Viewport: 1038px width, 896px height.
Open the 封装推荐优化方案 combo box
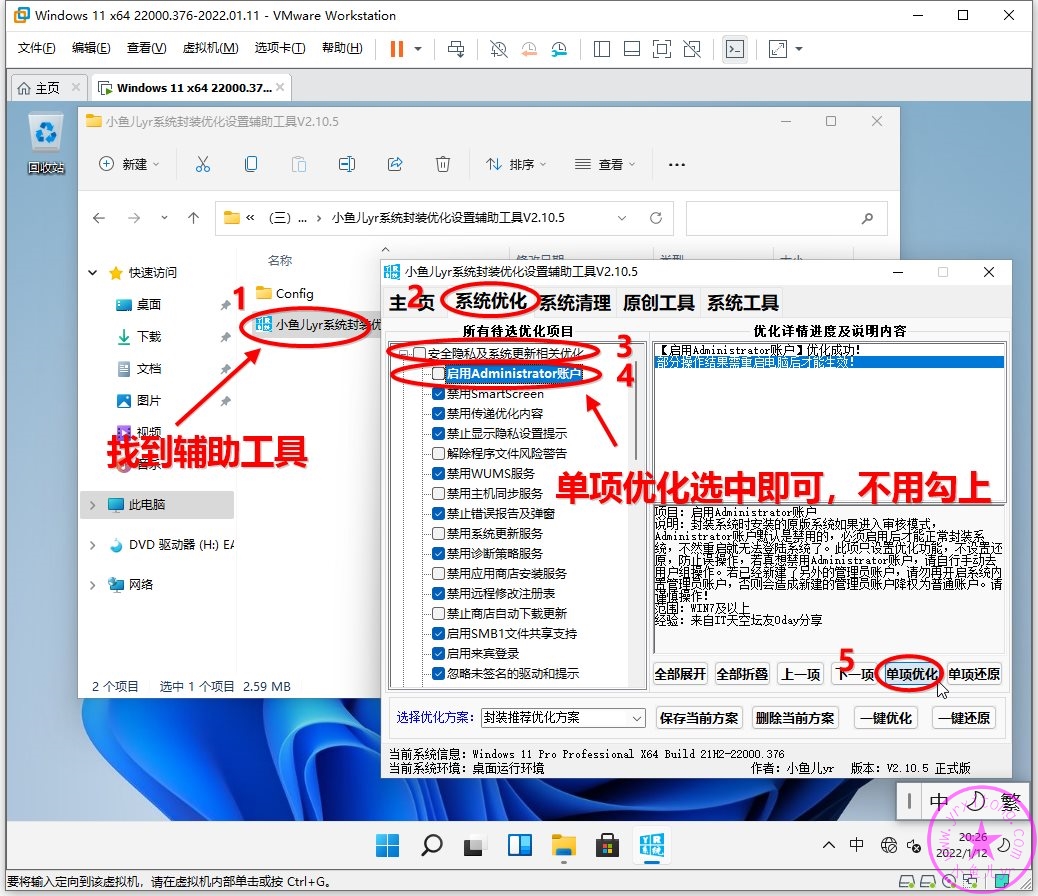point(563,718)
